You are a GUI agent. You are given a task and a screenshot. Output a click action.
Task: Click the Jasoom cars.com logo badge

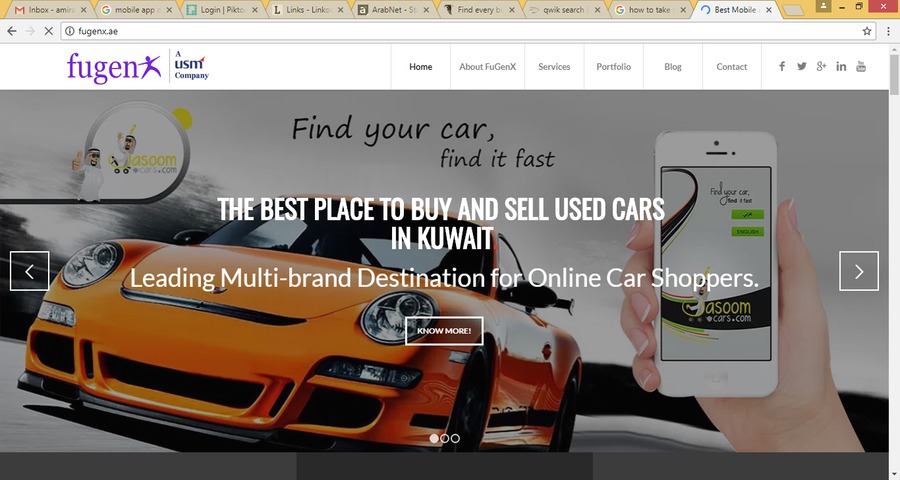point(131,152)
